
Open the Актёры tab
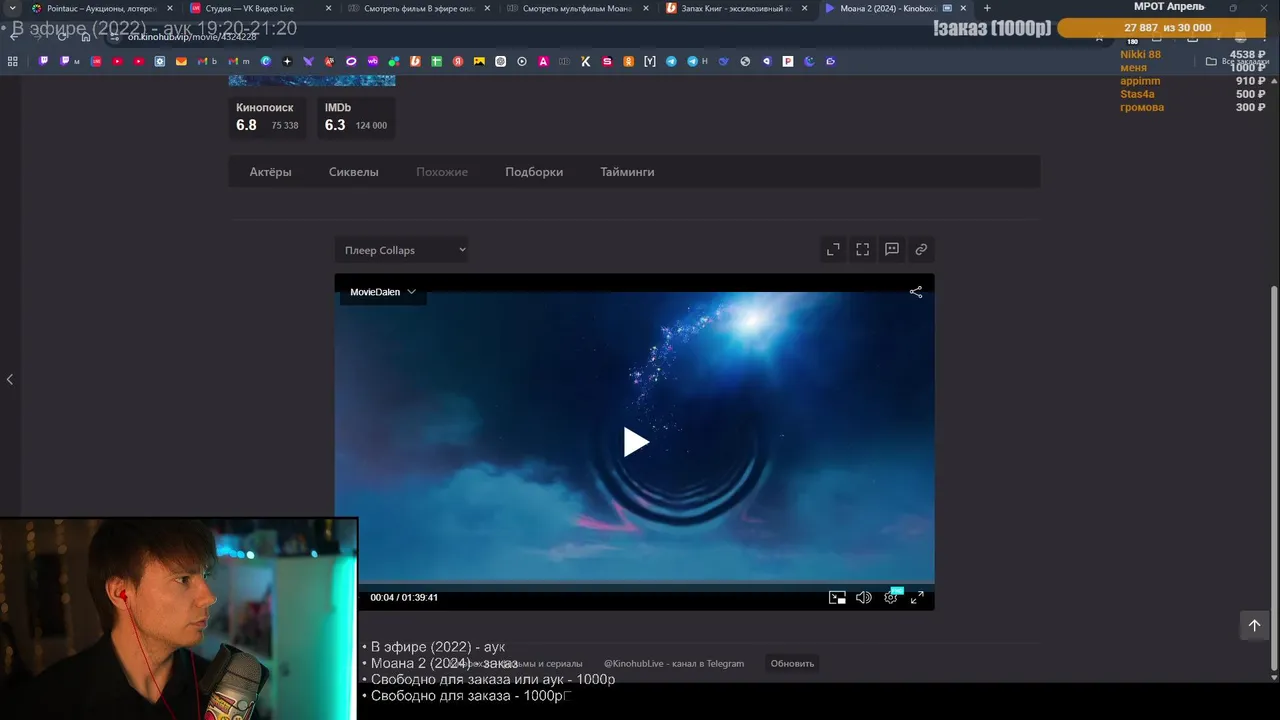(x=270, y=172)
